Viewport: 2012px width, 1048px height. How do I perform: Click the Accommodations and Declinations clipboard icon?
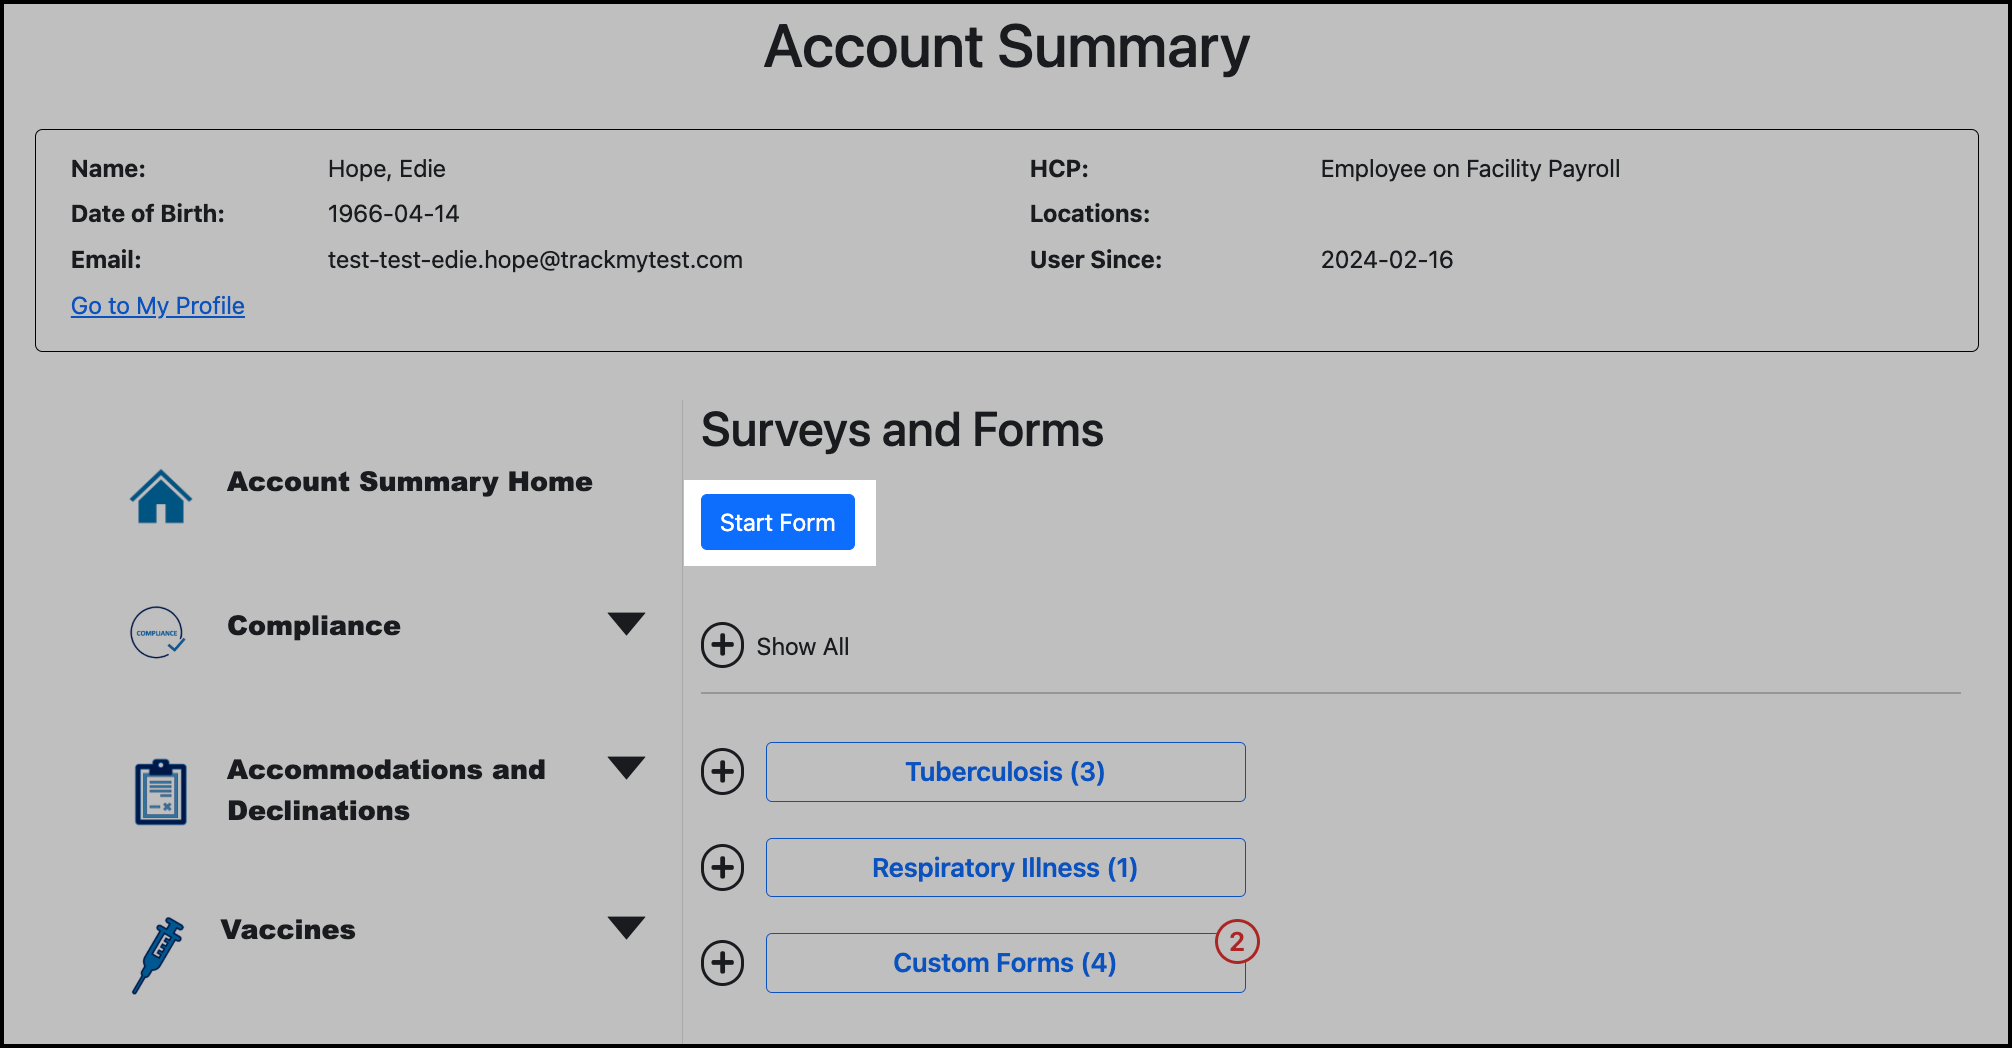(x=160, y=790)
